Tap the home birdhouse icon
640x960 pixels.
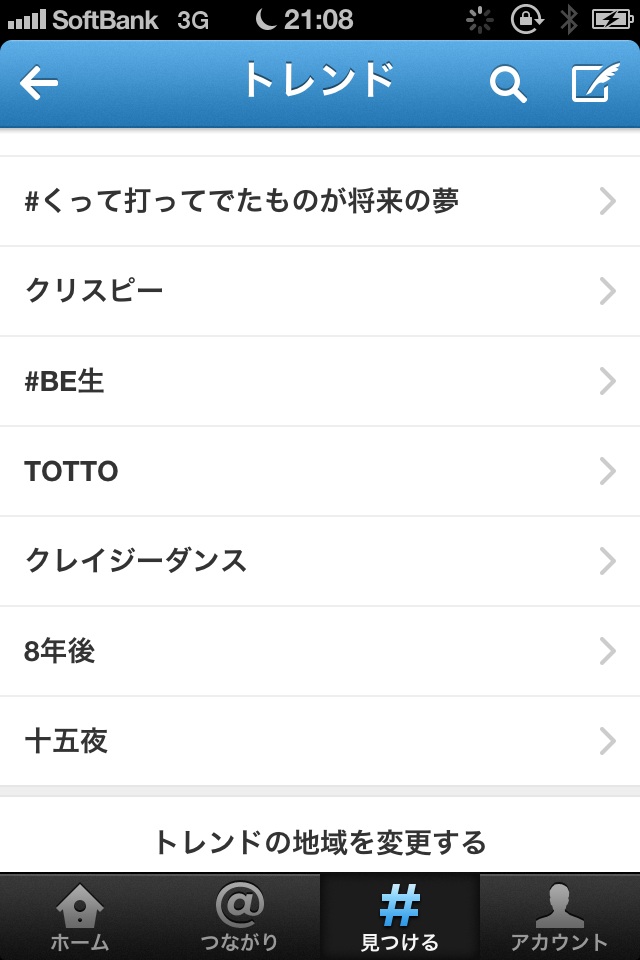[79, 905]
